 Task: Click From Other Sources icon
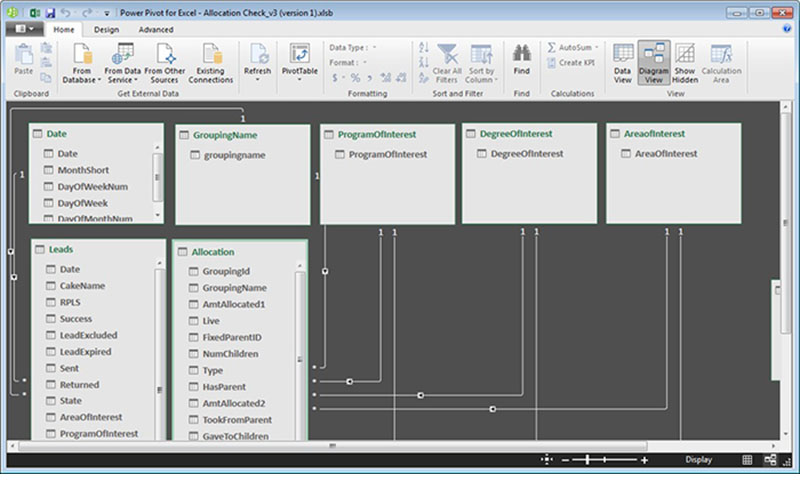tap(165, 54)
